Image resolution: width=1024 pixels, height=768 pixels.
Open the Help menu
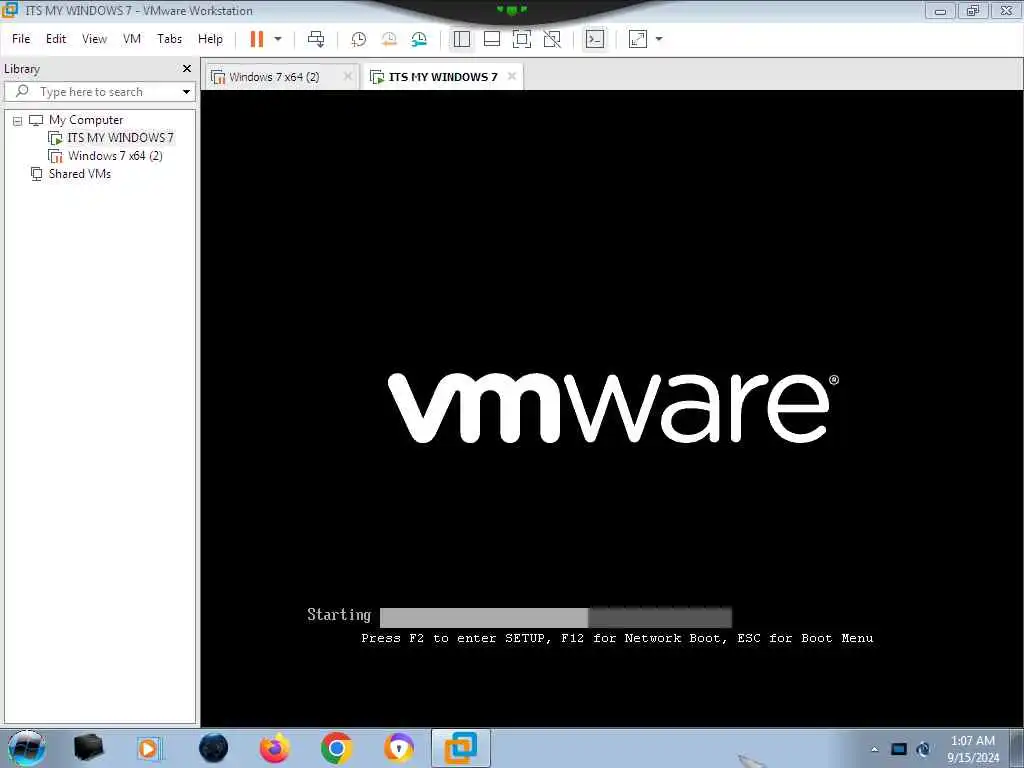[x=210, y=39]
